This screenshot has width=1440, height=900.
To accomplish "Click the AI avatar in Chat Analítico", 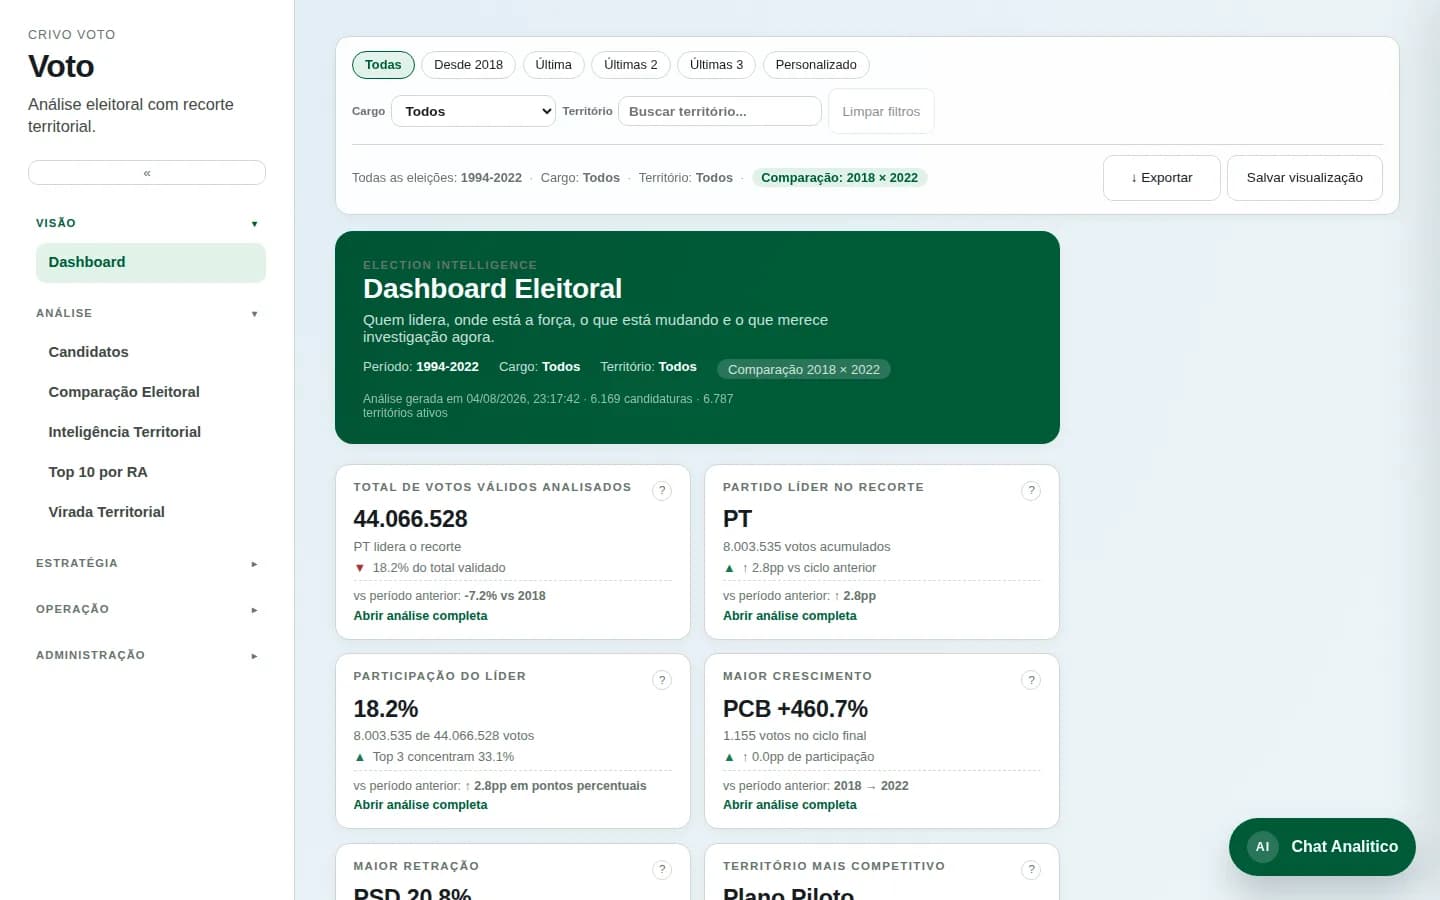I will click(1262, 847).
